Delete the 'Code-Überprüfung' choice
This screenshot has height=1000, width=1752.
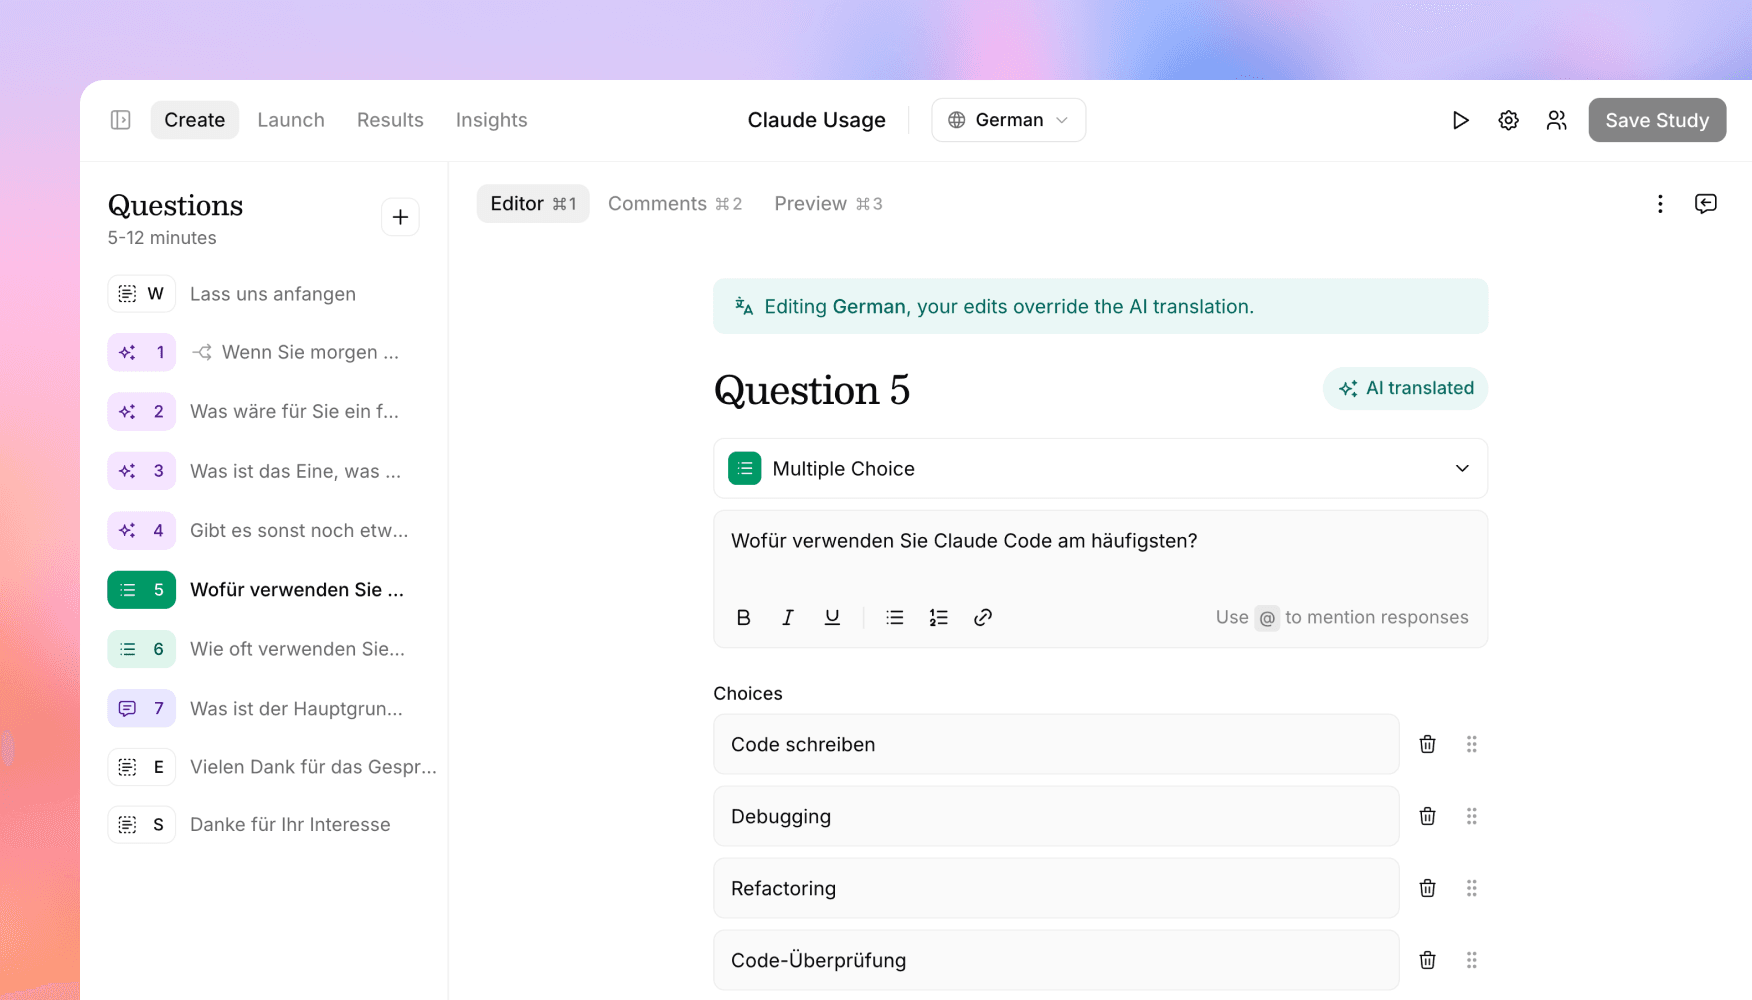click(x=1427, y=960)
